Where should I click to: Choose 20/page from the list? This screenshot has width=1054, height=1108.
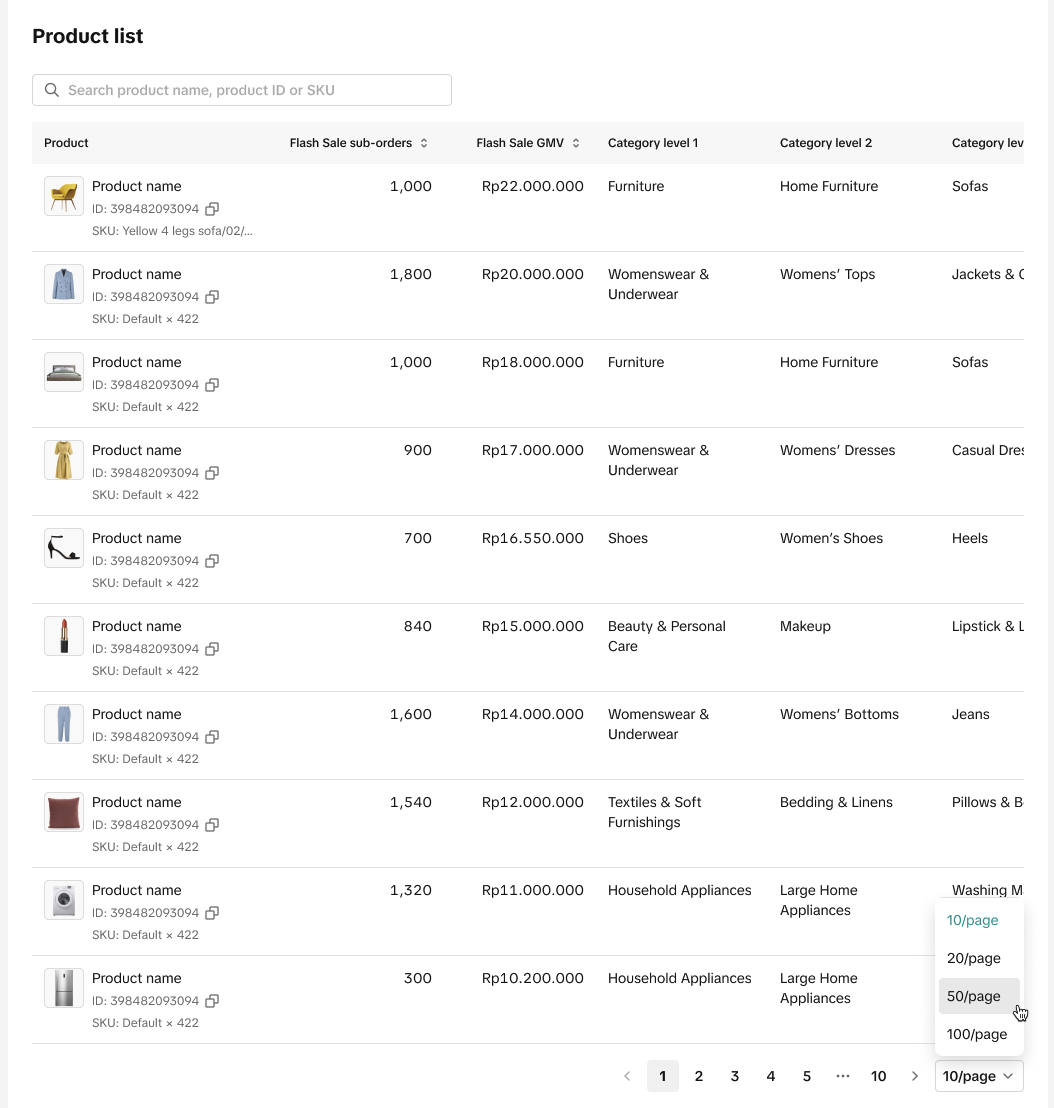point(973,958)
